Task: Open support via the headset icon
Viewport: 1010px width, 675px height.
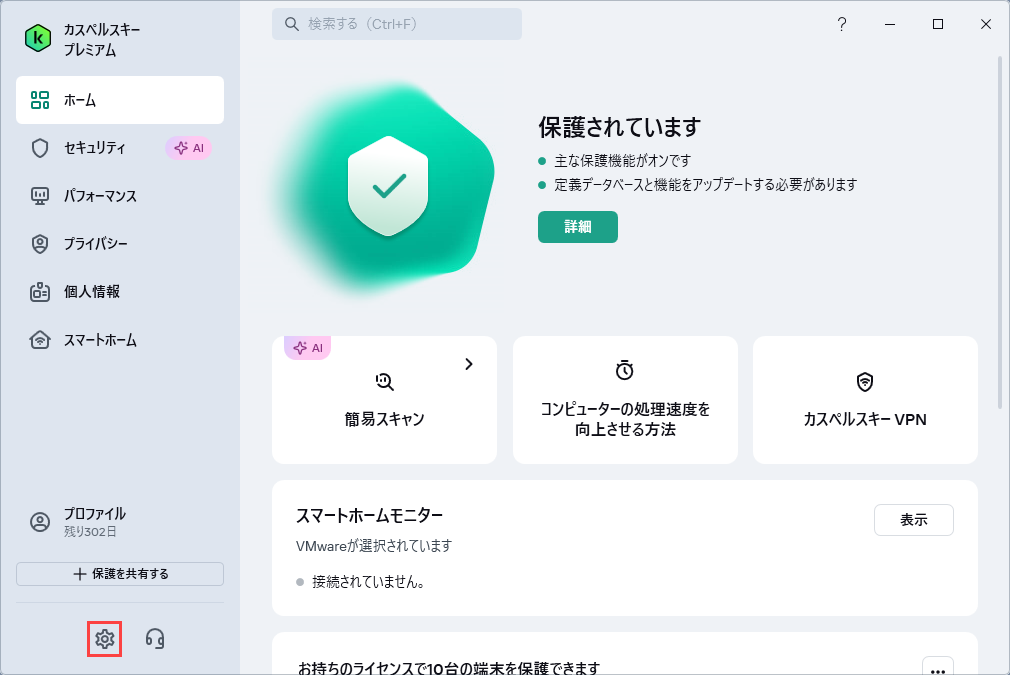Action: [155, 639]
